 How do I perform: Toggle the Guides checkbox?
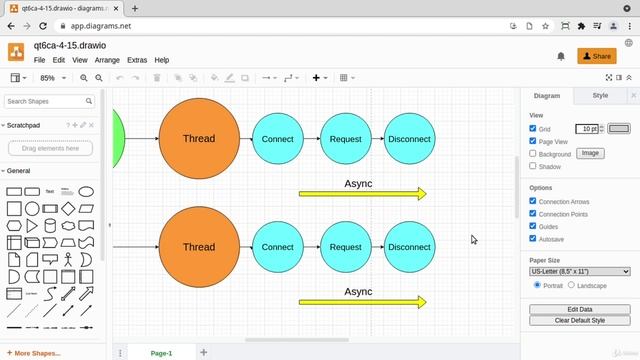tap(533, 226)
